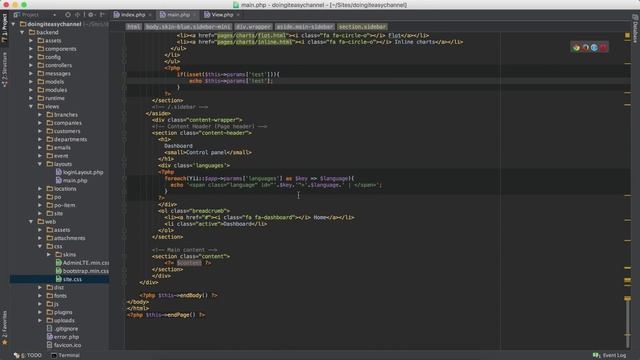
Task: Click scroll from source target icon
Action: (68, 15)
